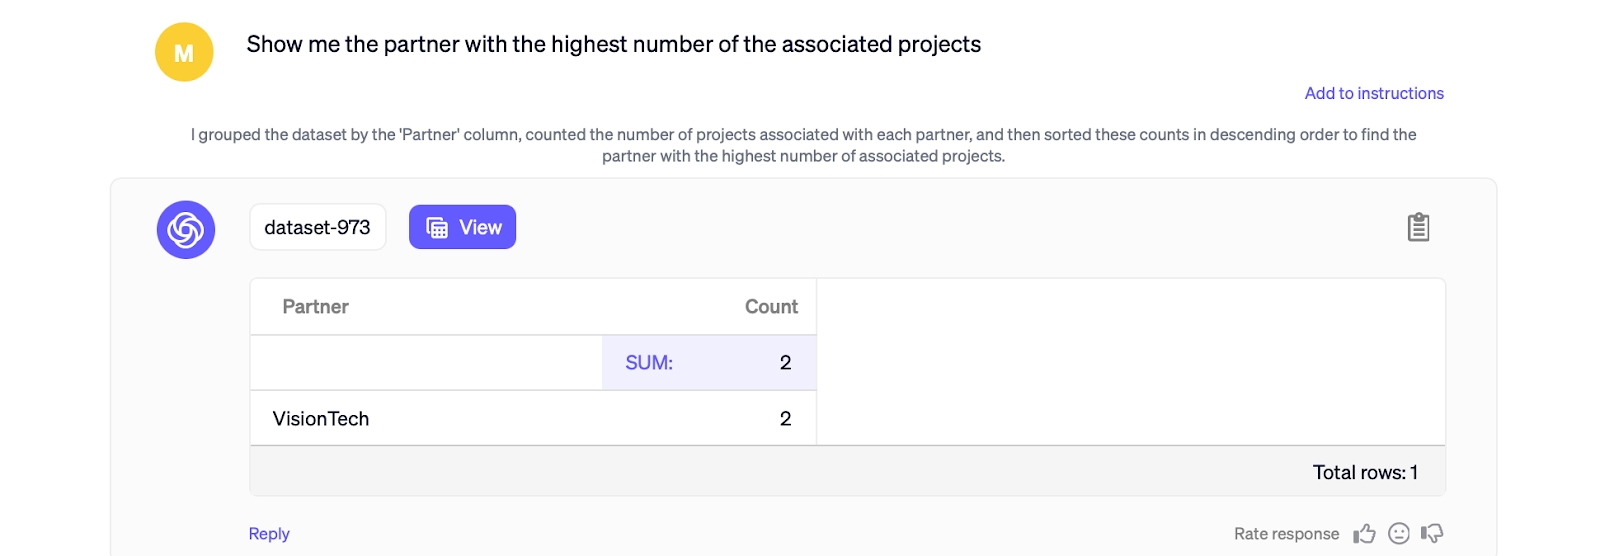
Task: Click the Rate response label
Action: pos(1286,534)
